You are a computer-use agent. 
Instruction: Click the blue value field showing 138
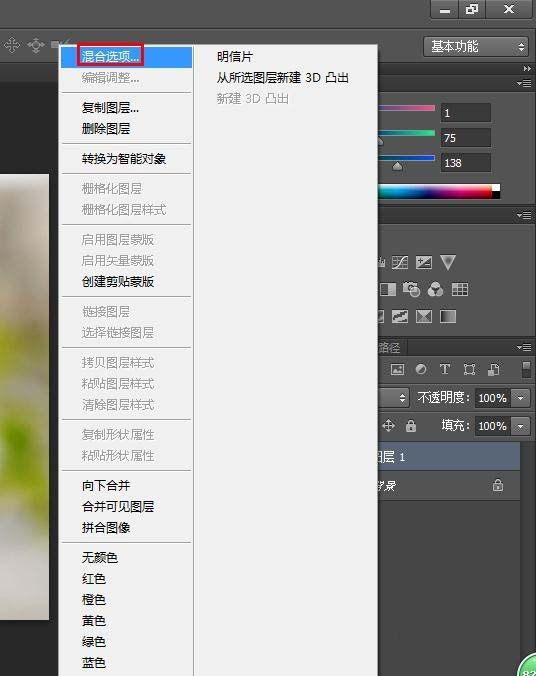pyautogui.click(x=466, y=163)
